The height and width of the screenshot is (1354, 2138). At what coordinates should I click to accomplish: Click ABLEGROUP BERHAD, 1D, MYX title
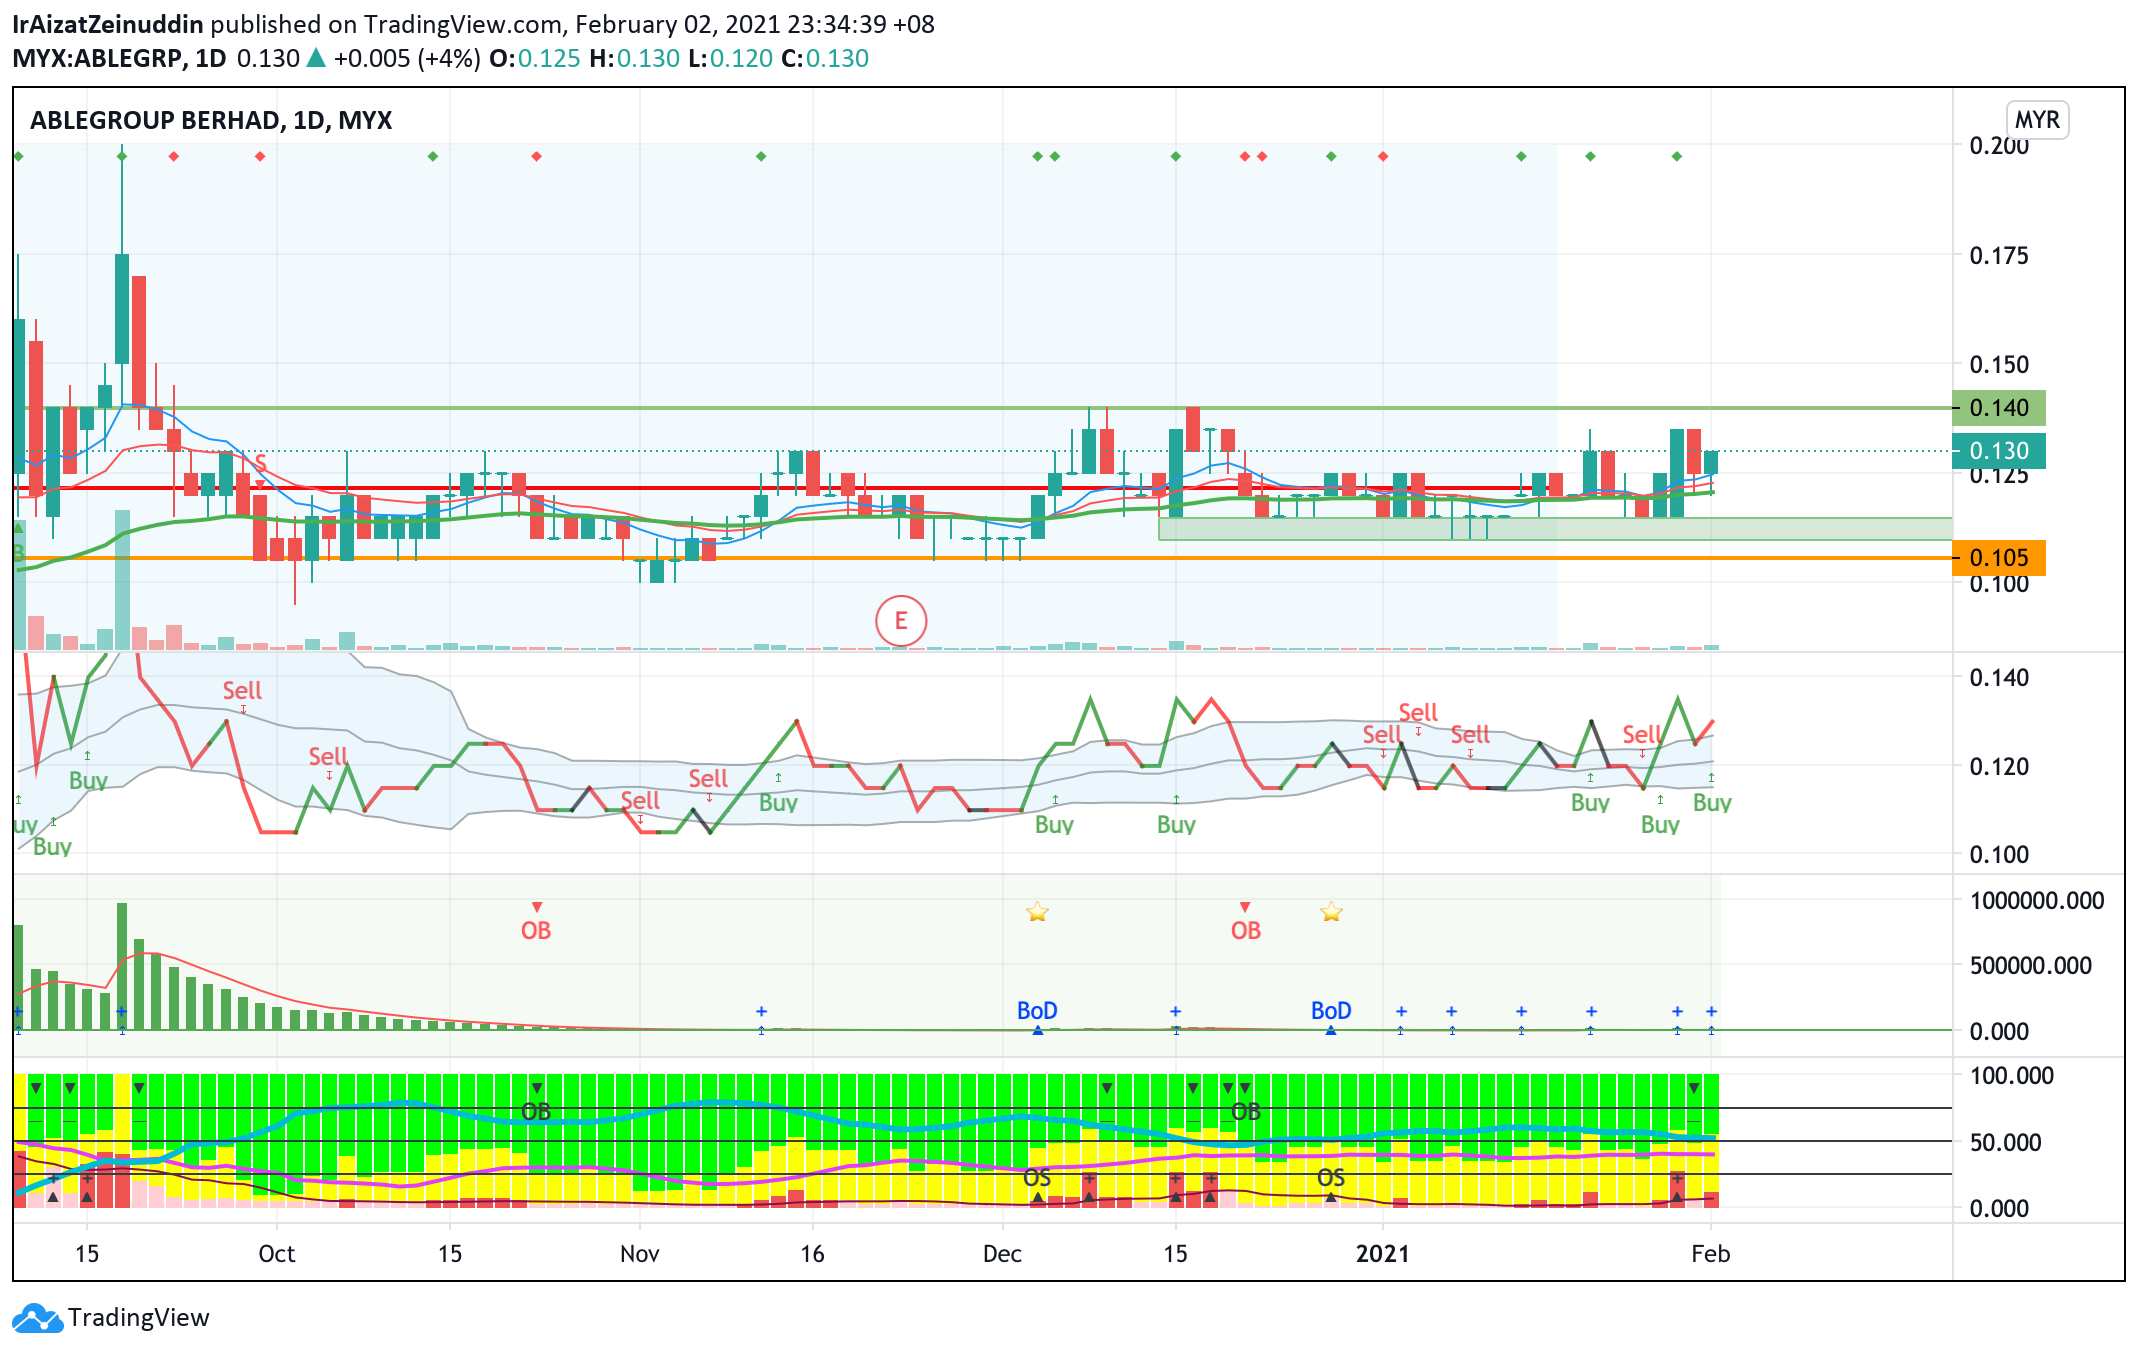tap(211, 121)
